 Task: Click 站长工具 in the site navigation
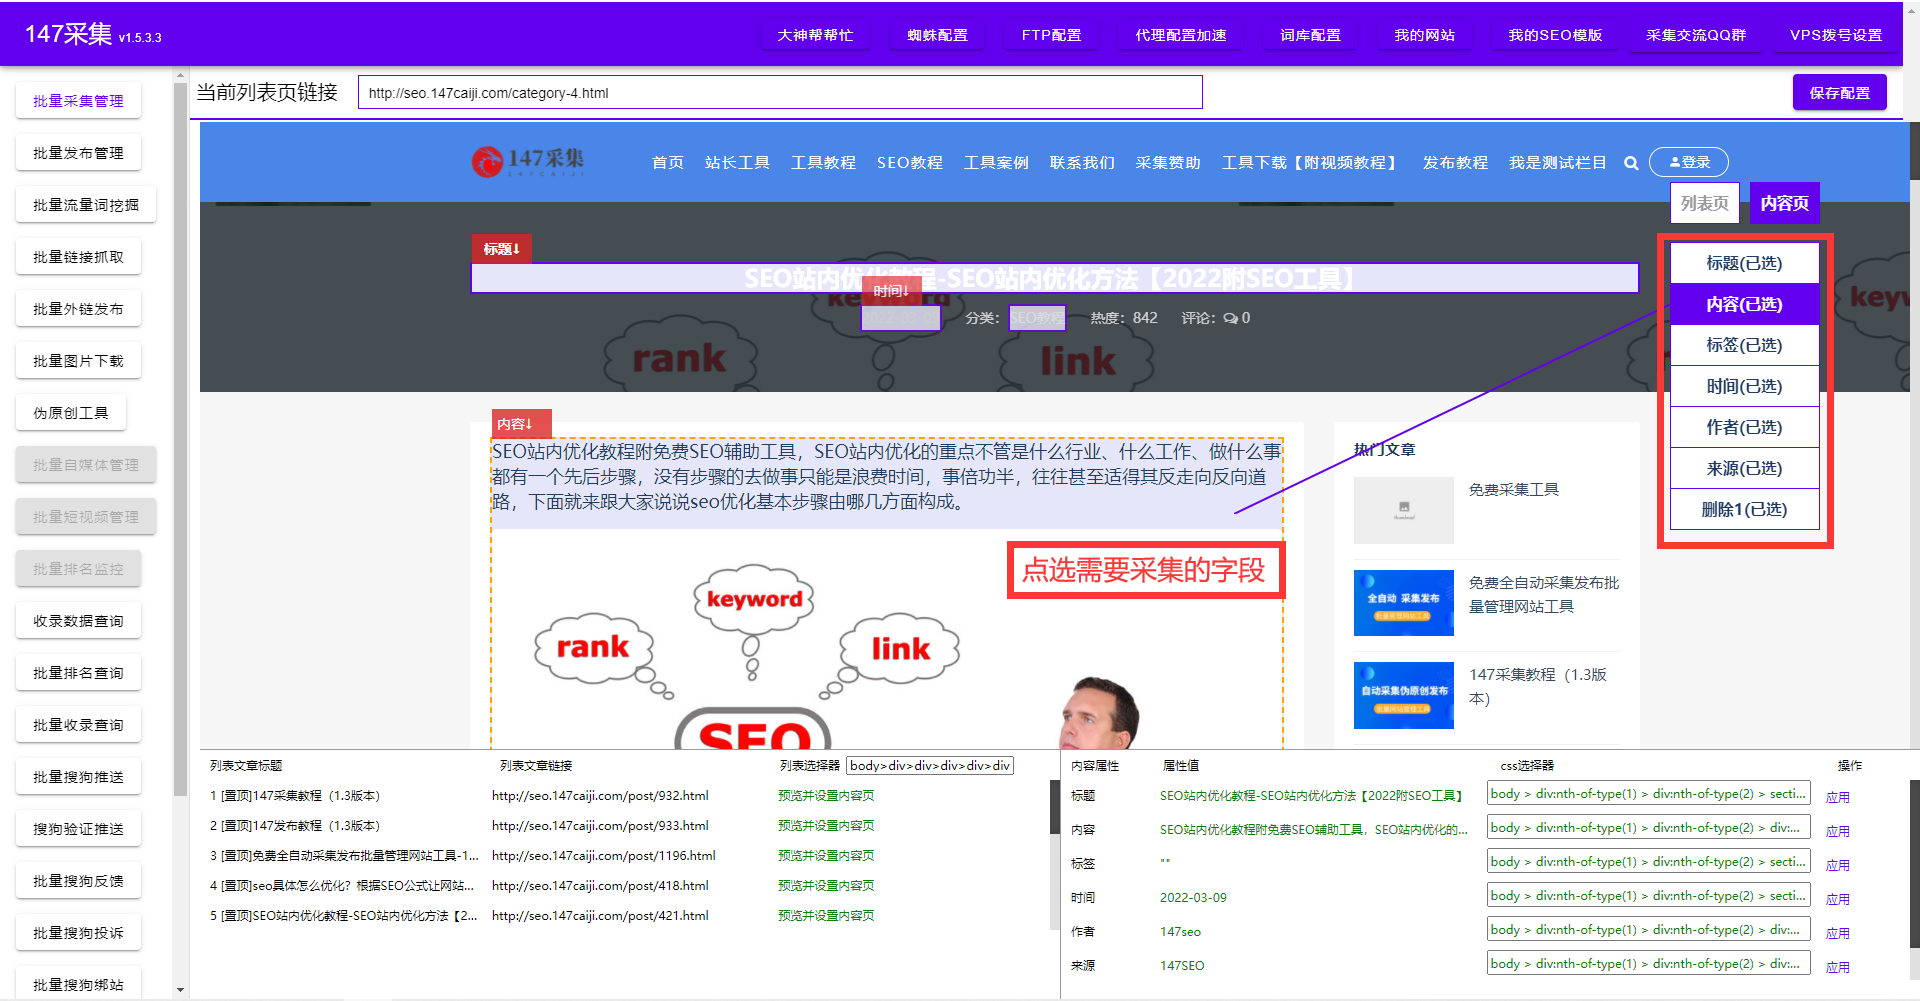[x=737, y=162]
